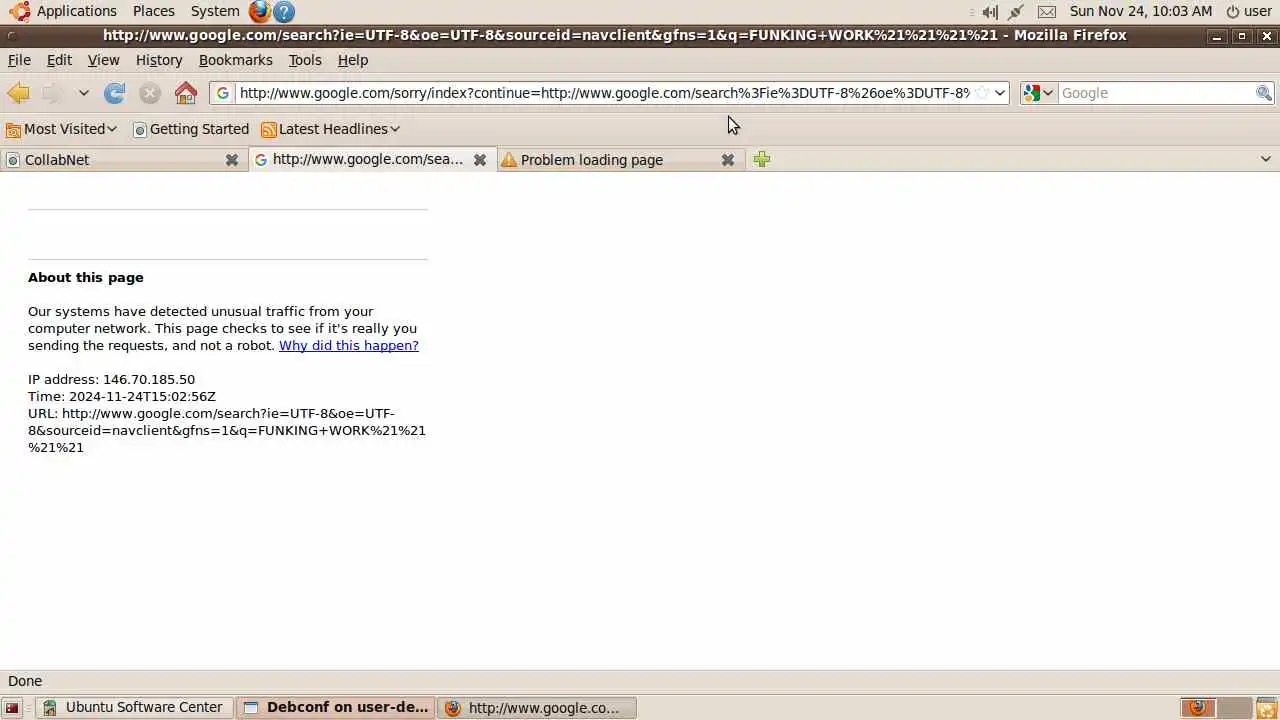Open the Getting Started bookmark
This screenshot has width=1280, height=720.
tap(191, 129)
